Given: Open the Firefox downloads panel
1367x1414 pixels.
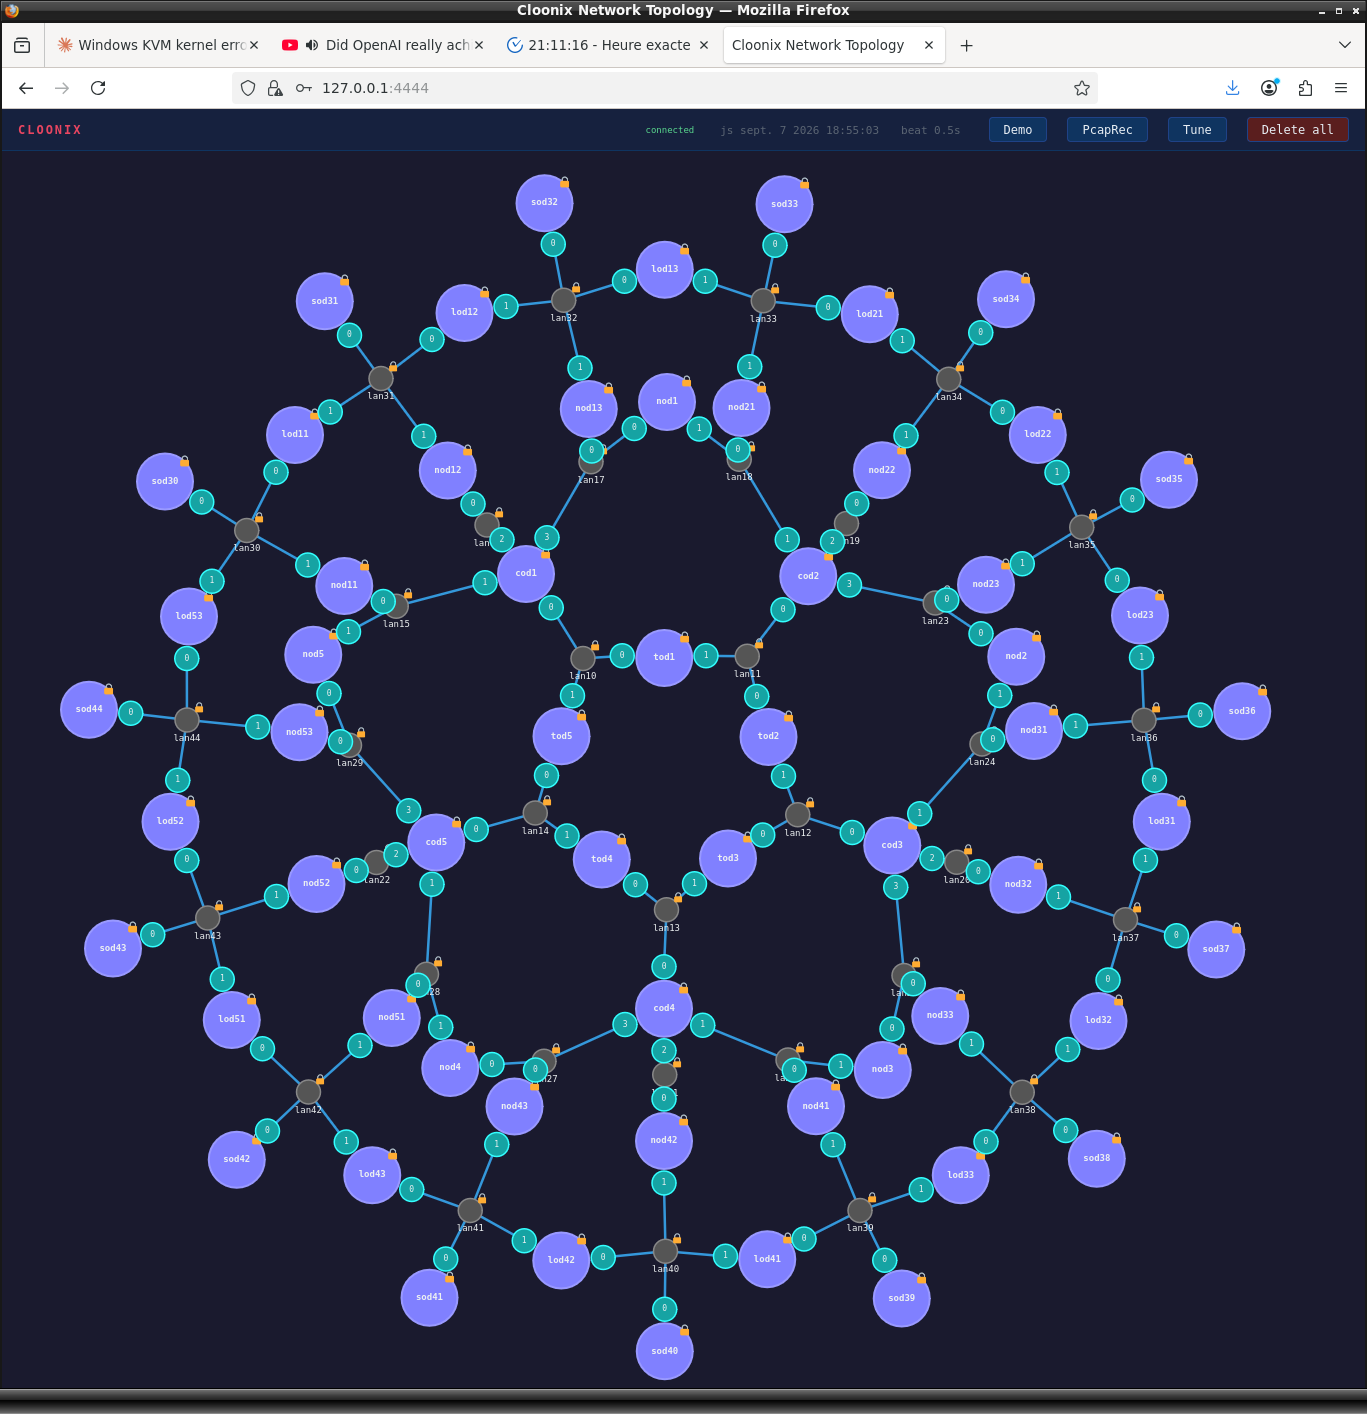Looking at the screenshot, I should coord(1232,88).
